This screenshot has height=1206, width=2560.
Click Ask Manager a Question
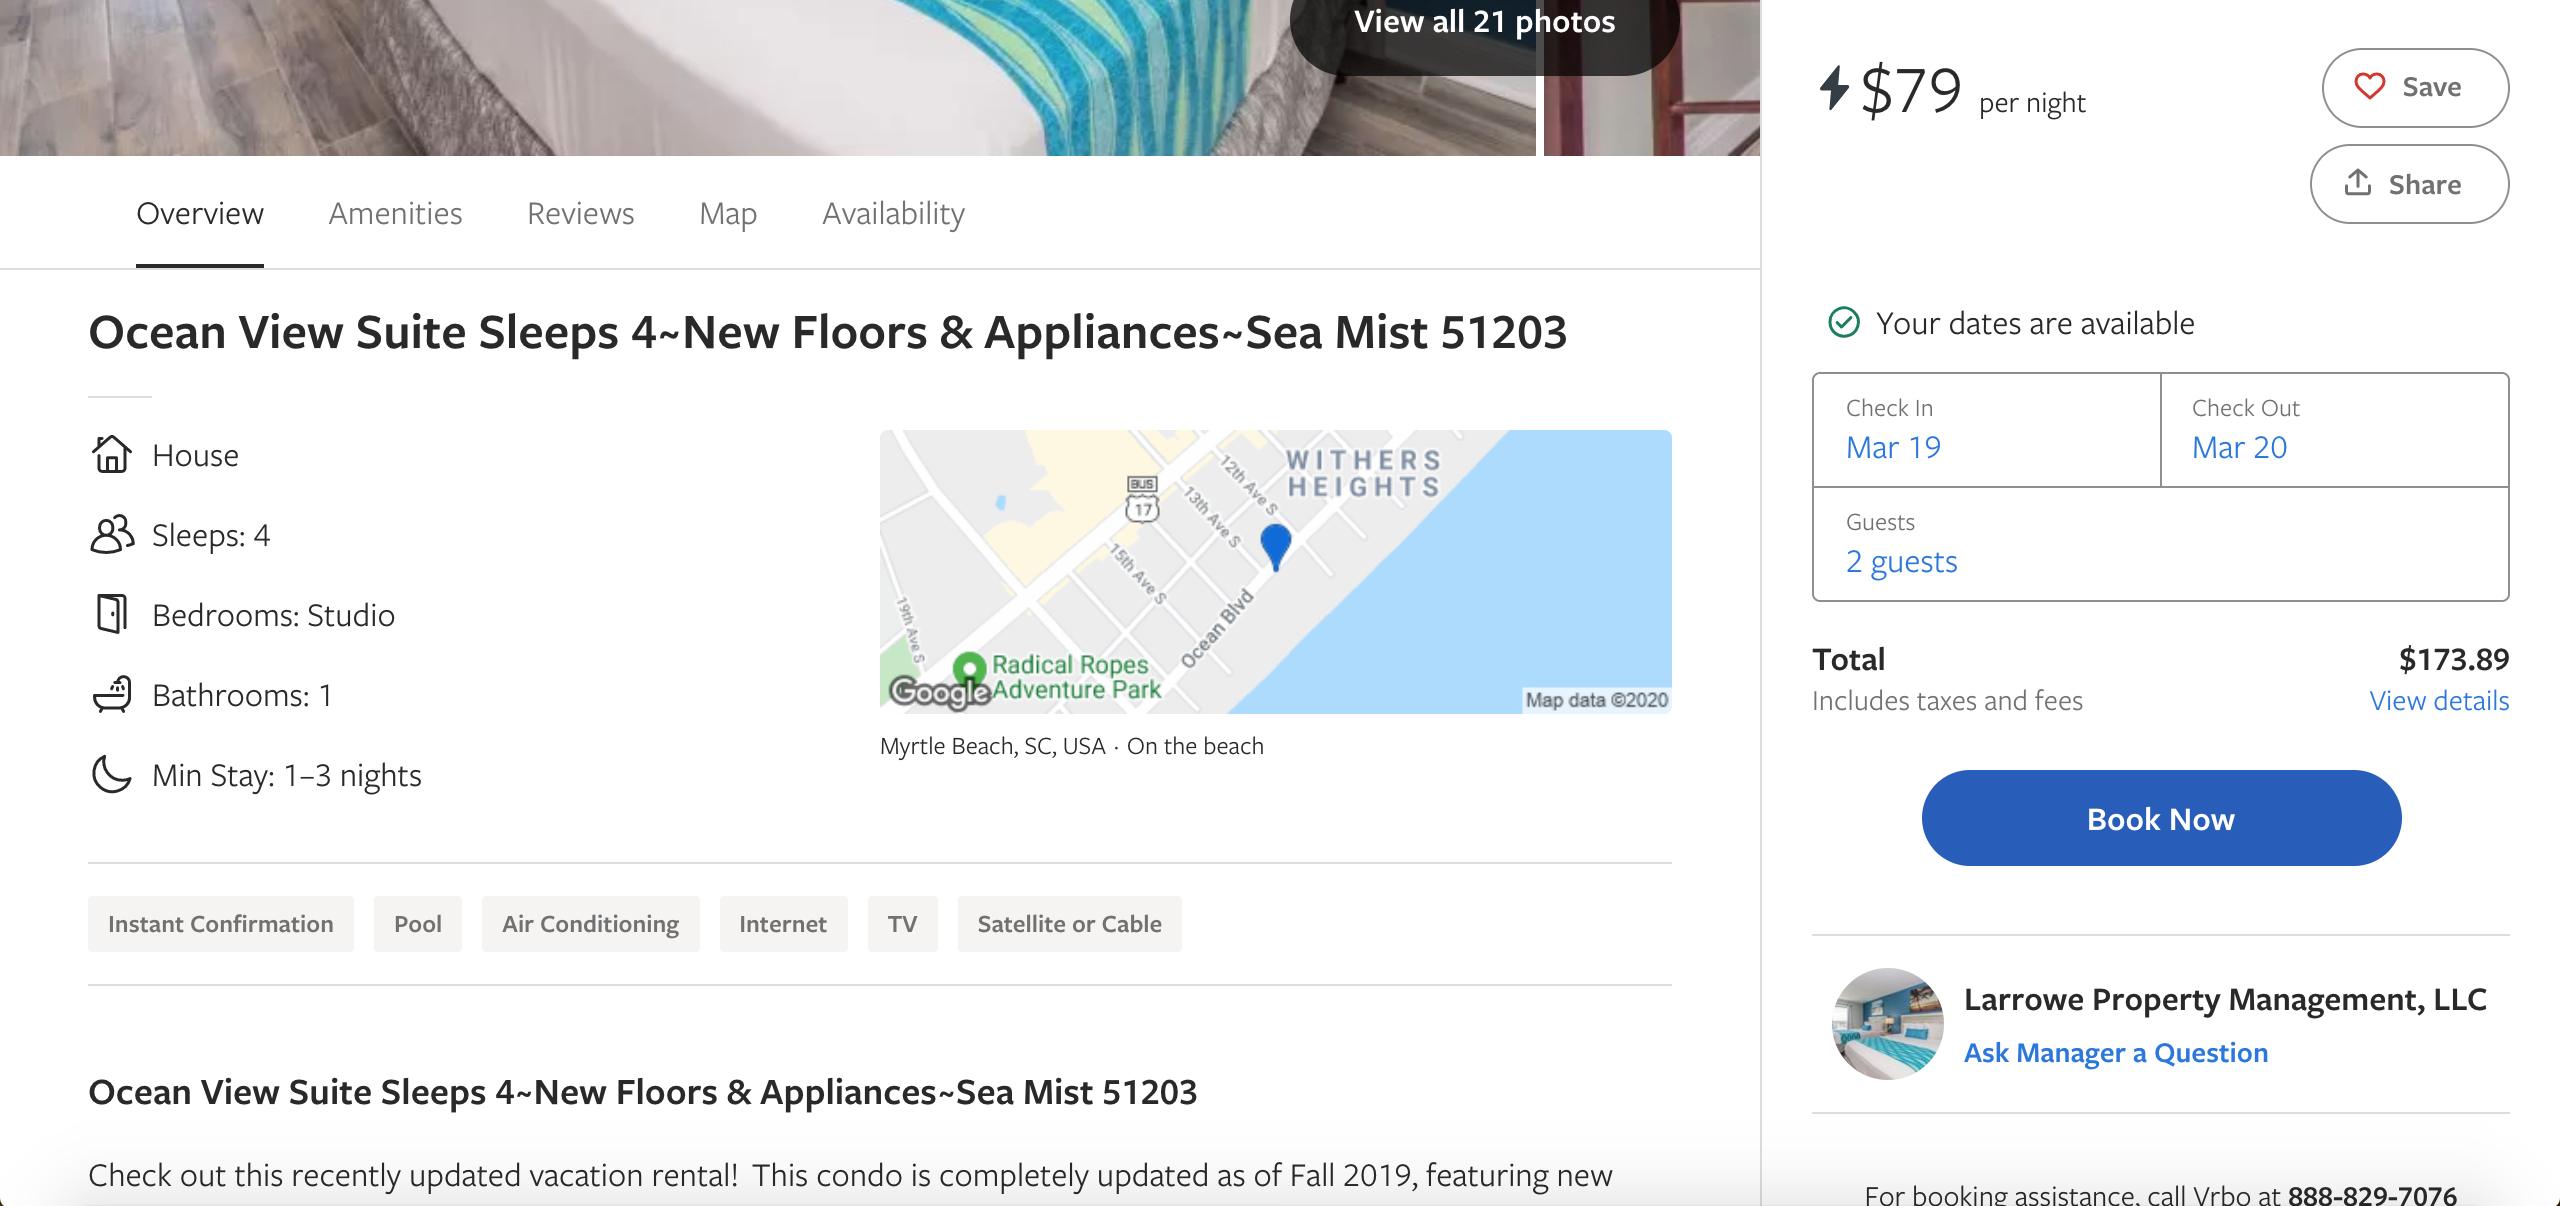click(x=2115, y=1052)
